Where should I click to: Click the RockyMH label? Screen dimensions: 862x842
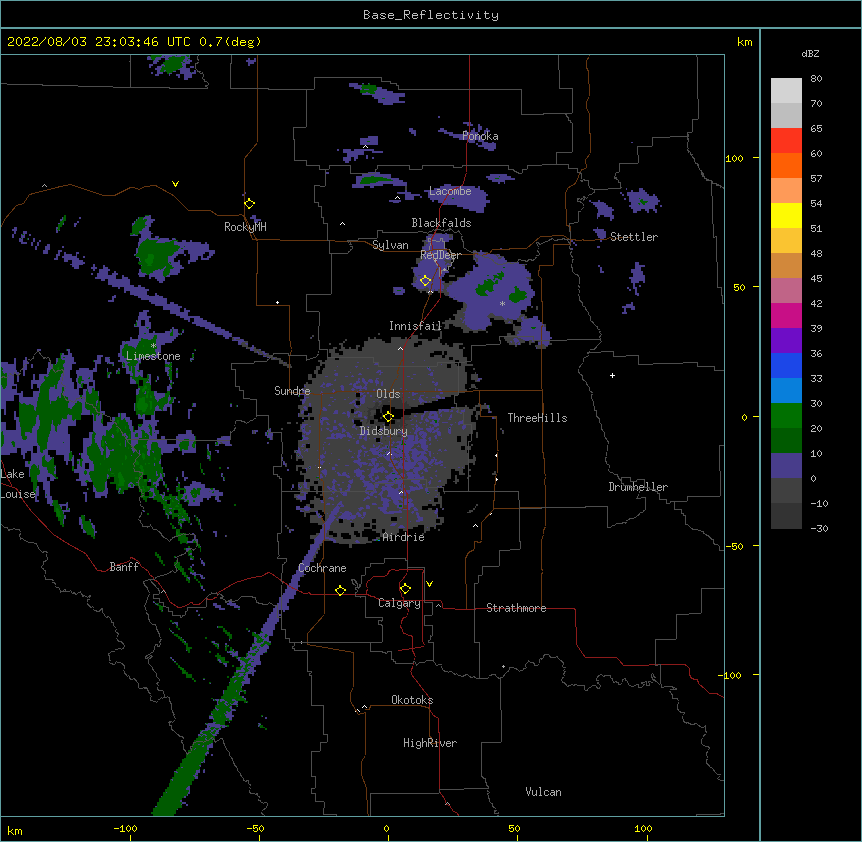tap(245, 227)
